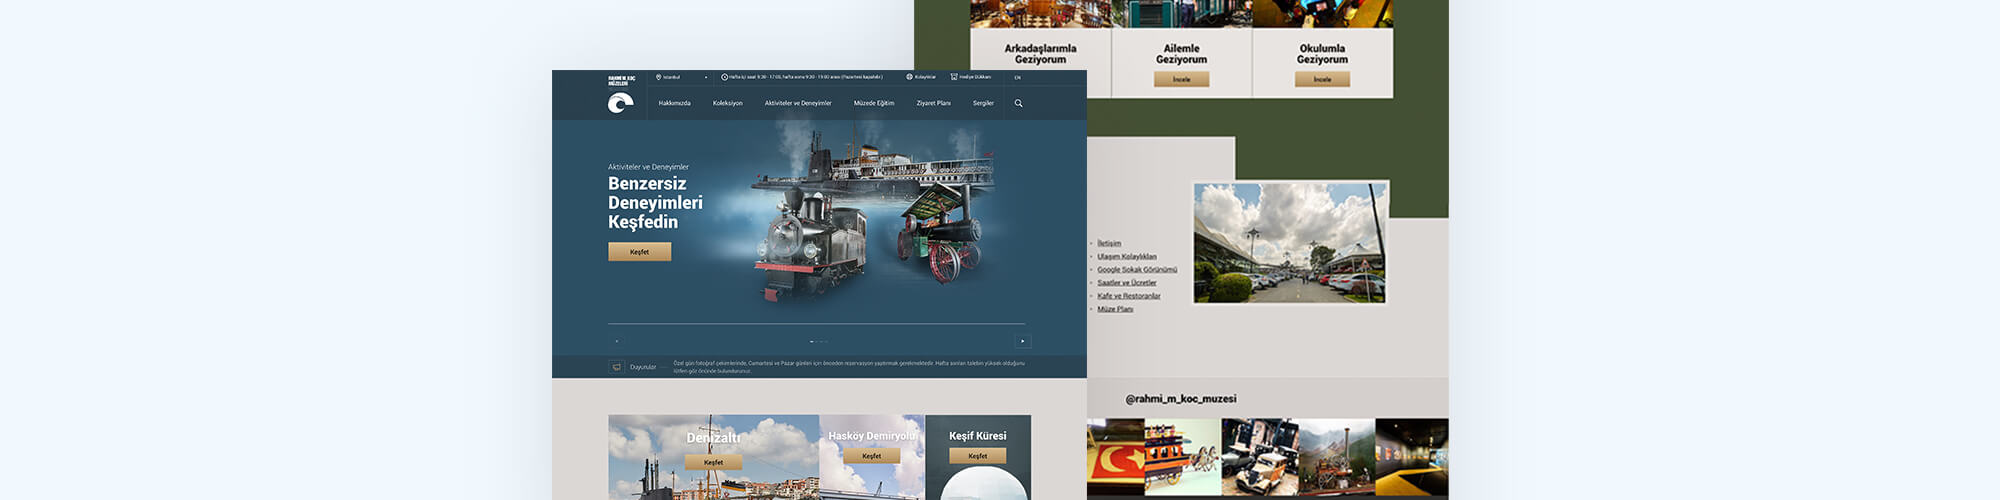This screenshot has width=2000, height=500.
Task: Go to the previous hero slide arrow
Action: (x=617, y=341)
